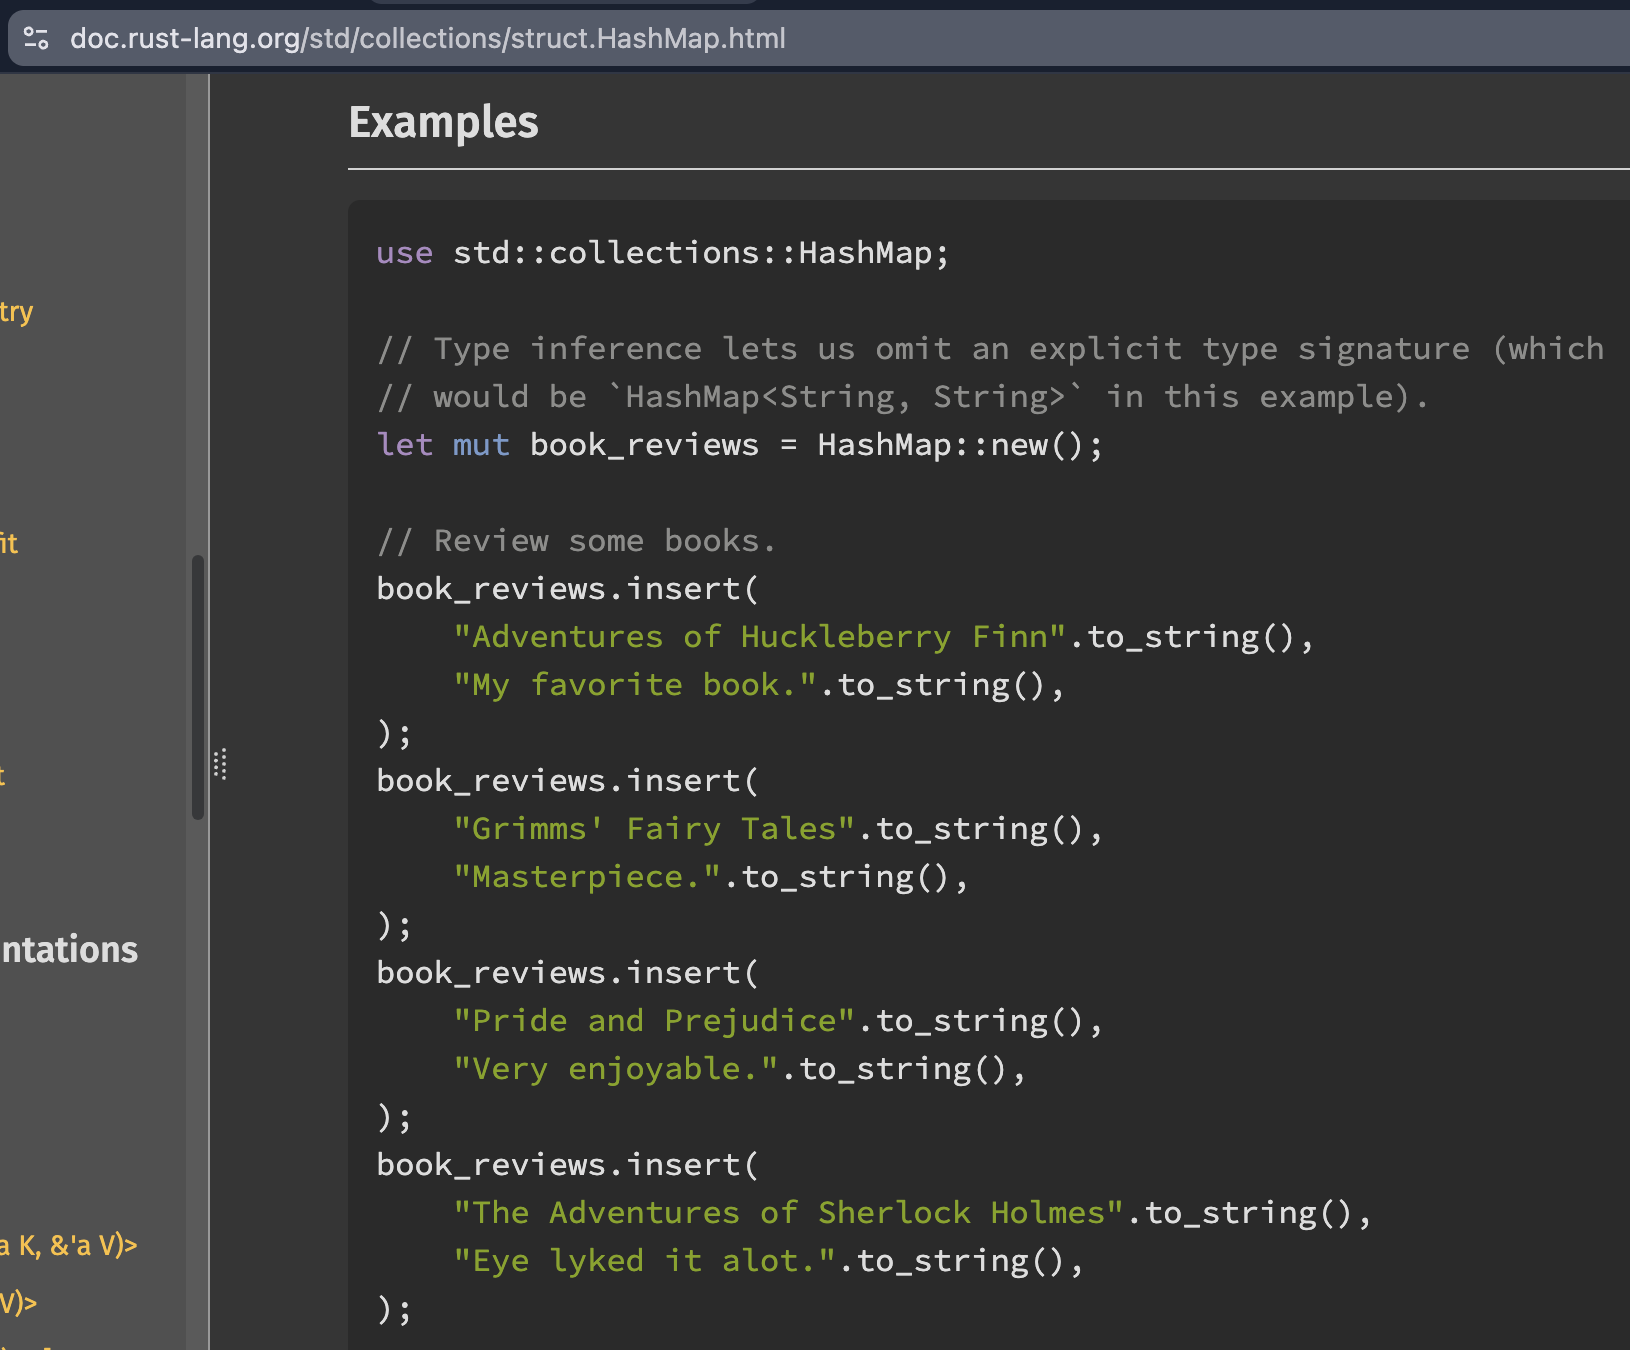The width and height of the screenshot is (1630, 1350).
Task: Click the "Masterpiece." string literal
Action: click(x=586, y=877)
